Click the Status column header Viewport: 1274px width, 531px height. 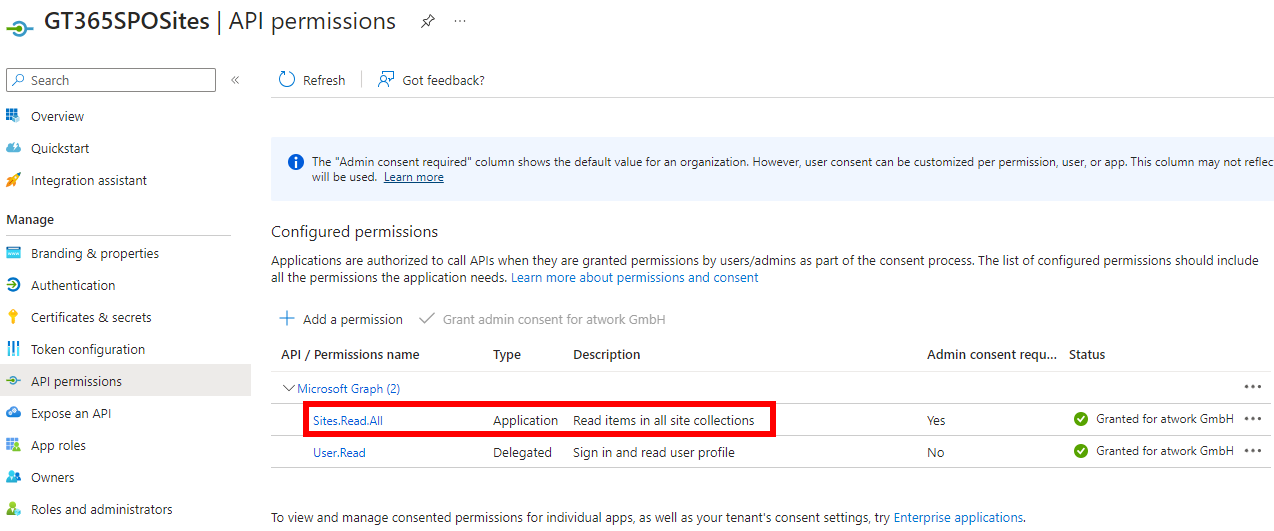click(1087, 355)
